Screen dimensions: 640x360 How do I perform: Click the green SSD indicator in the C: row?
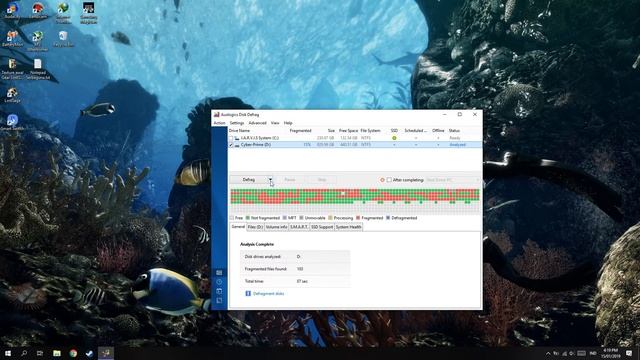point(394,138)
